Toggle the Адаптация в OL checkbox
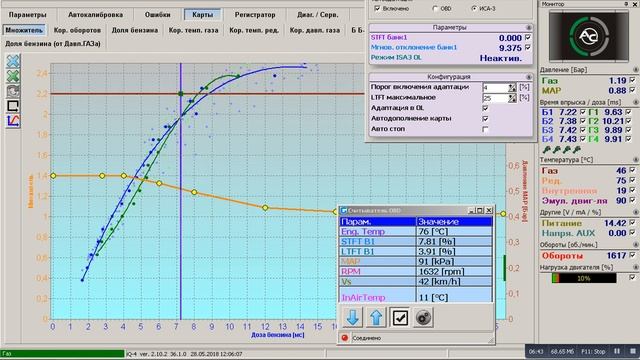Image resolution: width=640 pixels, height=360 pixels. click(485, 108)
